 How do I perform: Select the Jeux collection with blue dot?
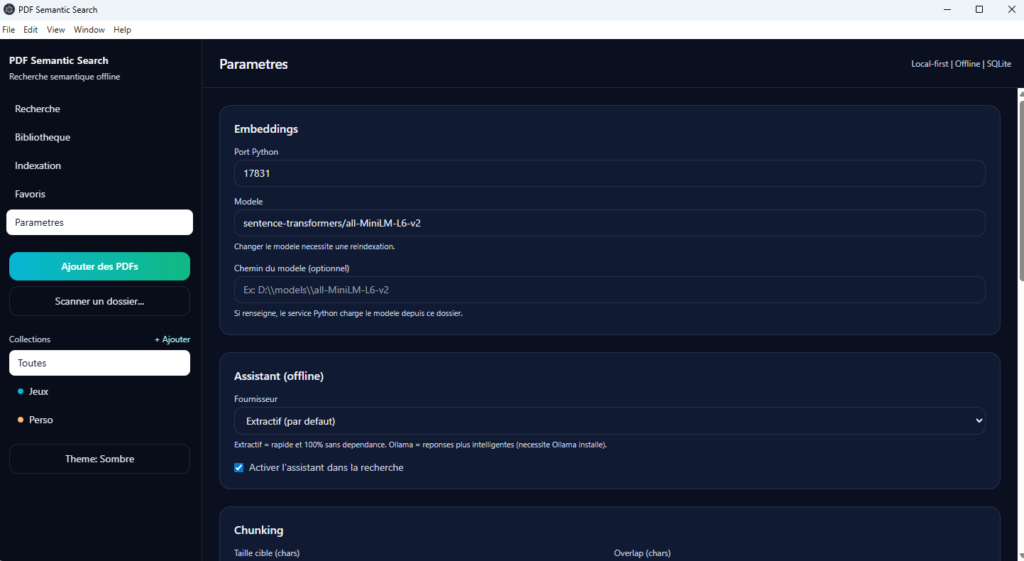point(39,392)
